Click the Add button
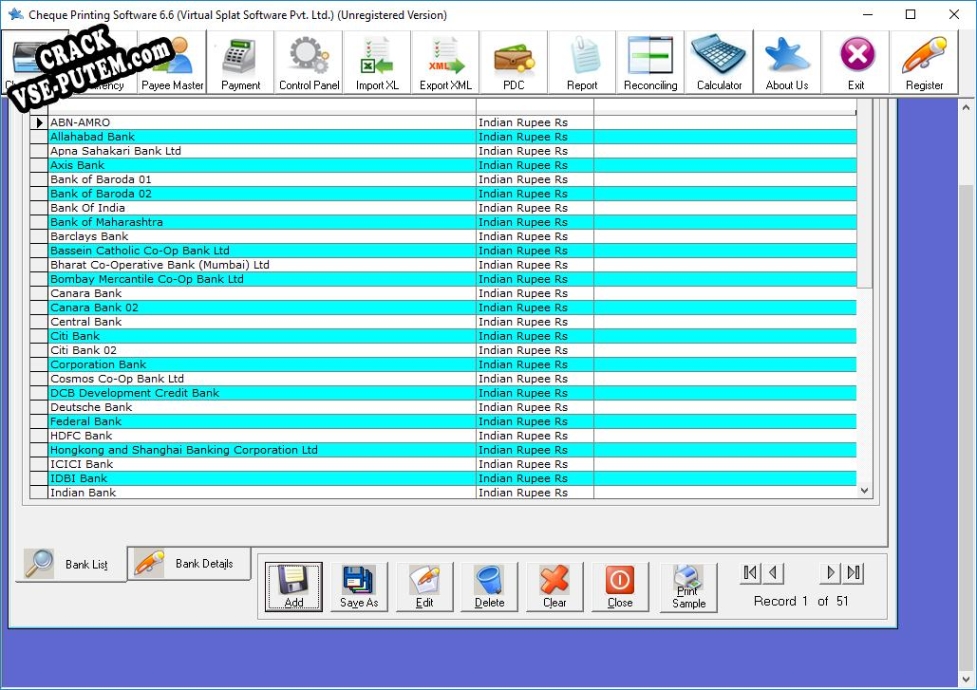 tap(294, 586)
